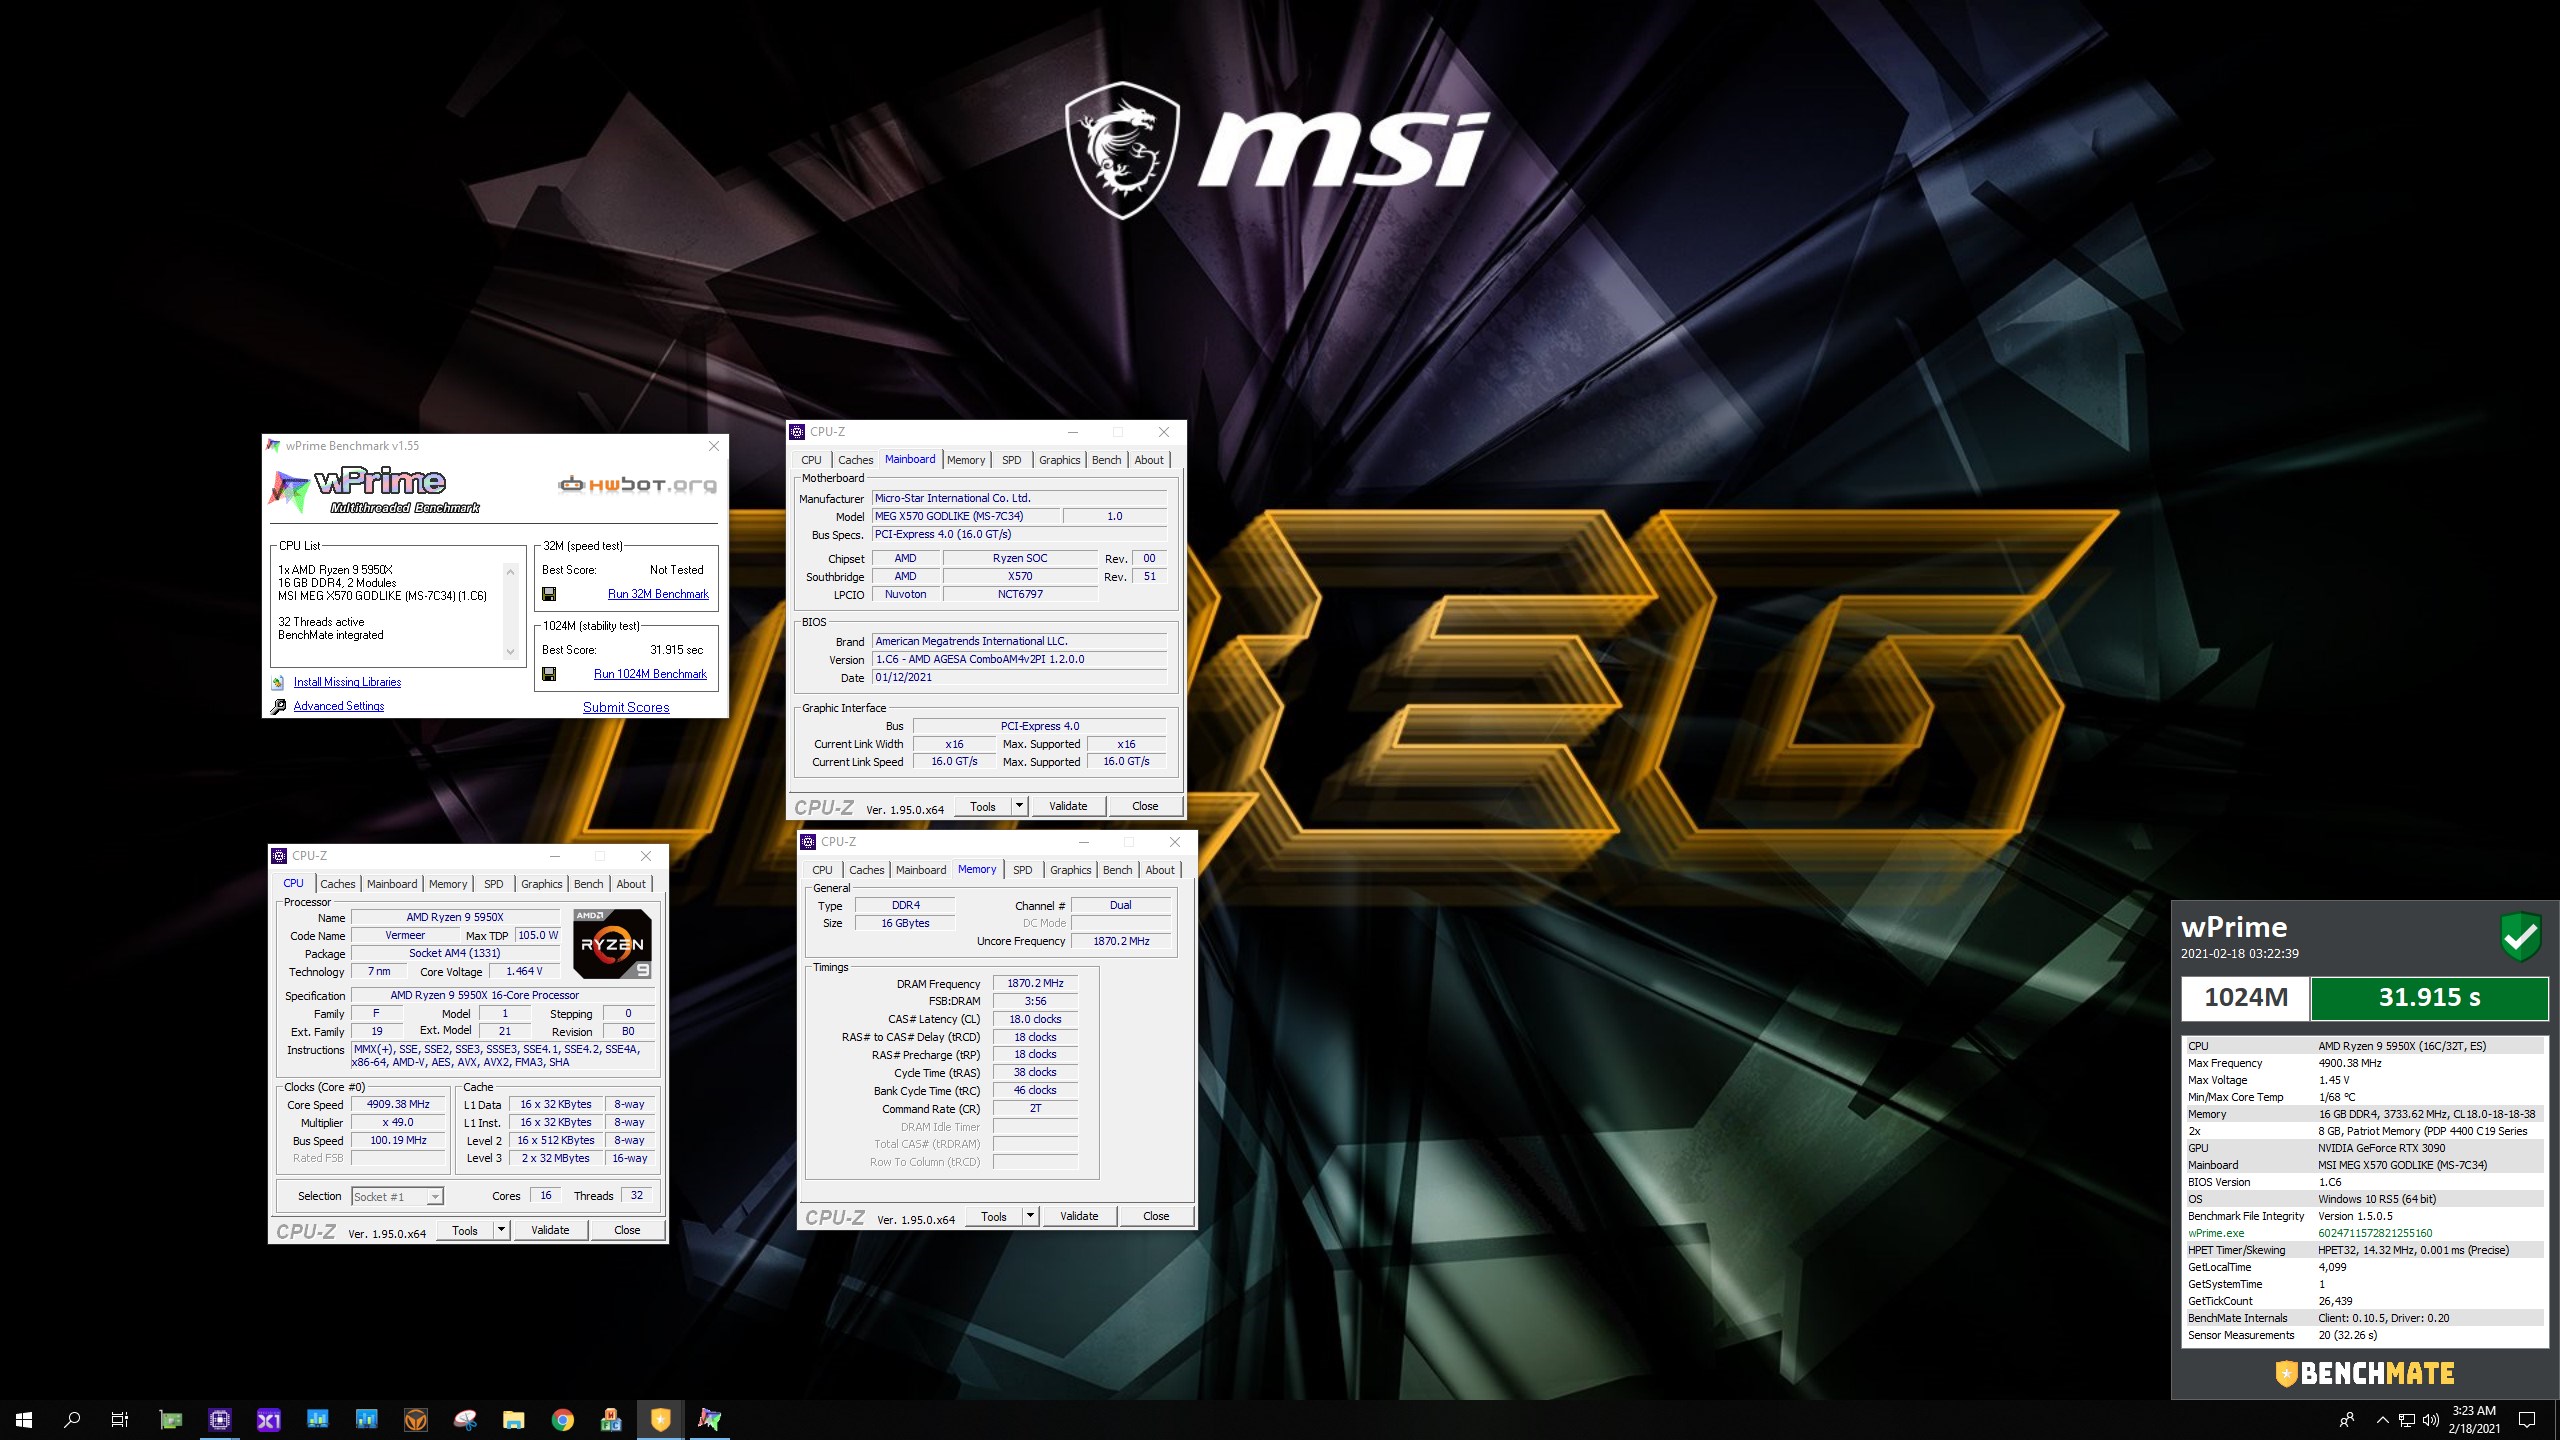
Task: Click the Ryzen 9 logo in CPU-Z
Action: [x=612, y=944]
